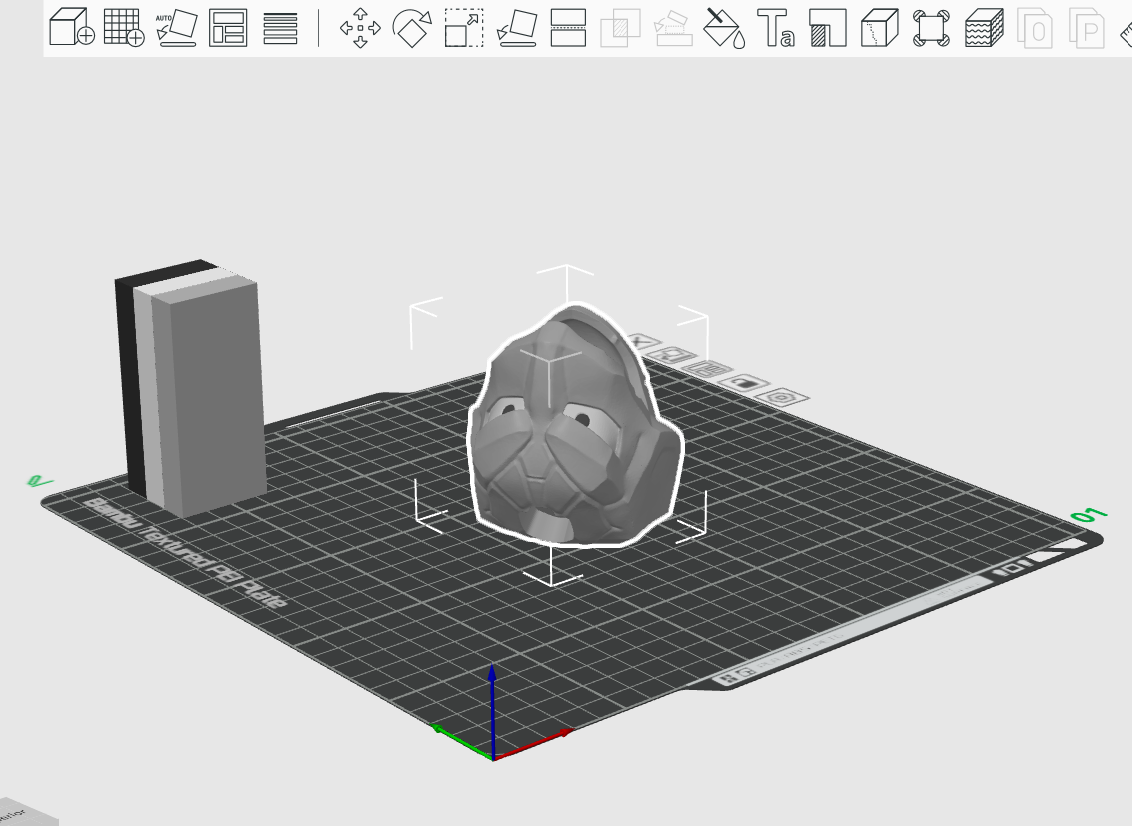The width and height of the screenshot is (1132, 826).
Task: Run Auto orient from the top toolbar
Action: (177, 27)
